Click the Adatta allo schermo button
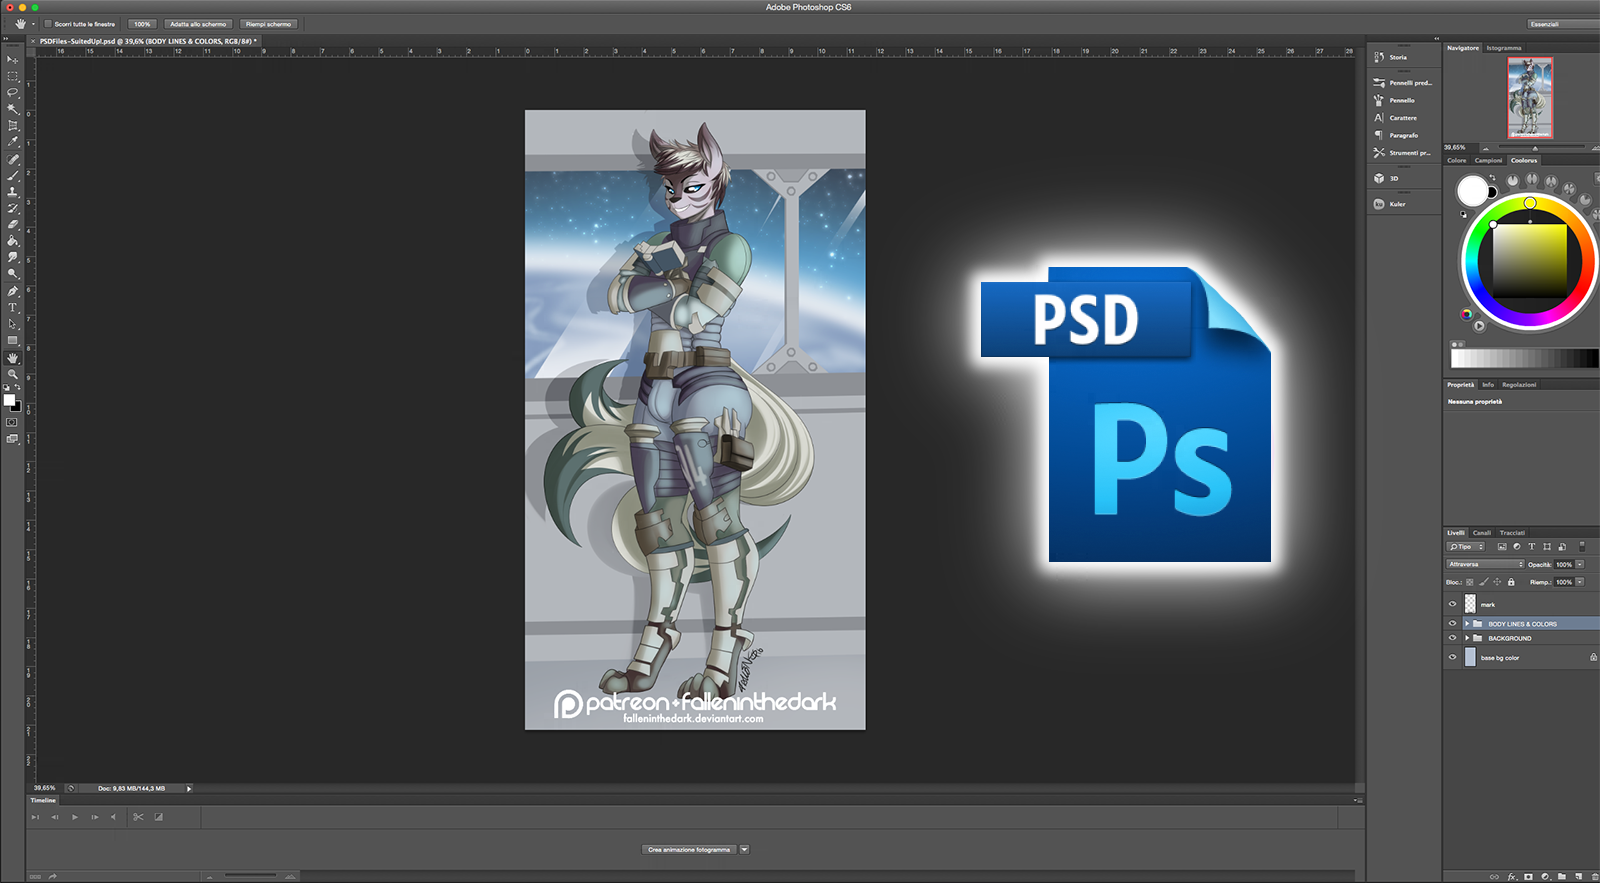The width and height of the screenshot is (1600, 883). click(x=198, y=24)
